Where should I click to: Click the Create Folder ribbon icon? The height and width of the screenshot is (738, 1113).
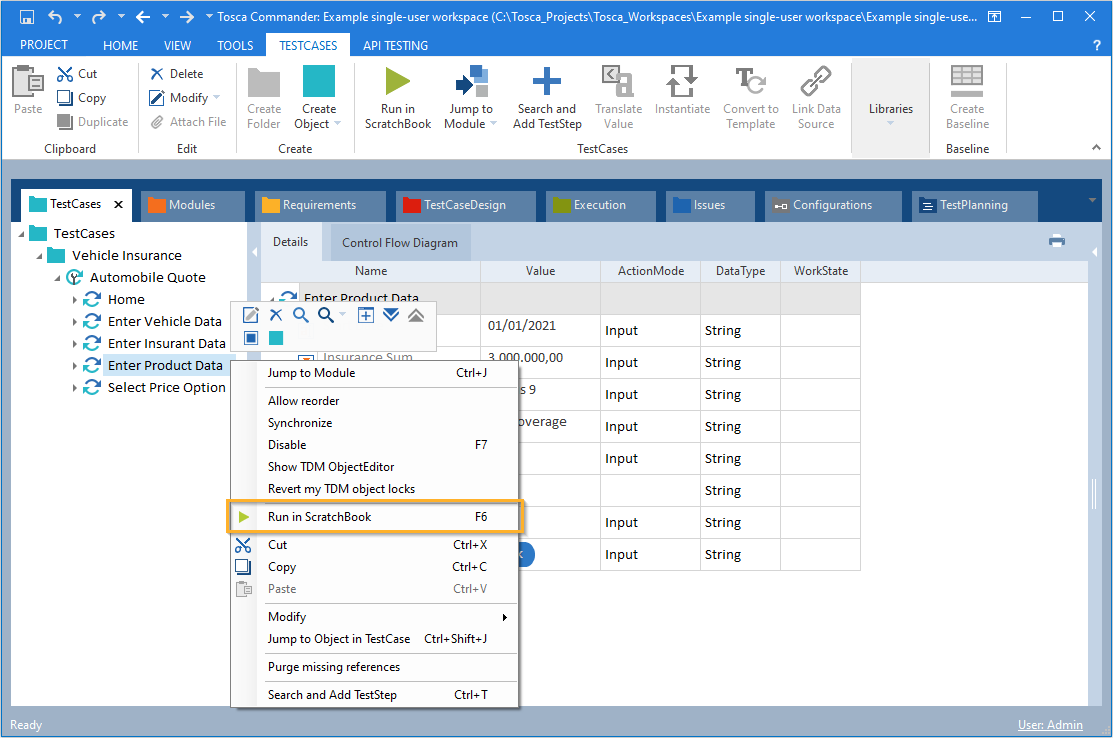(264, 82)
